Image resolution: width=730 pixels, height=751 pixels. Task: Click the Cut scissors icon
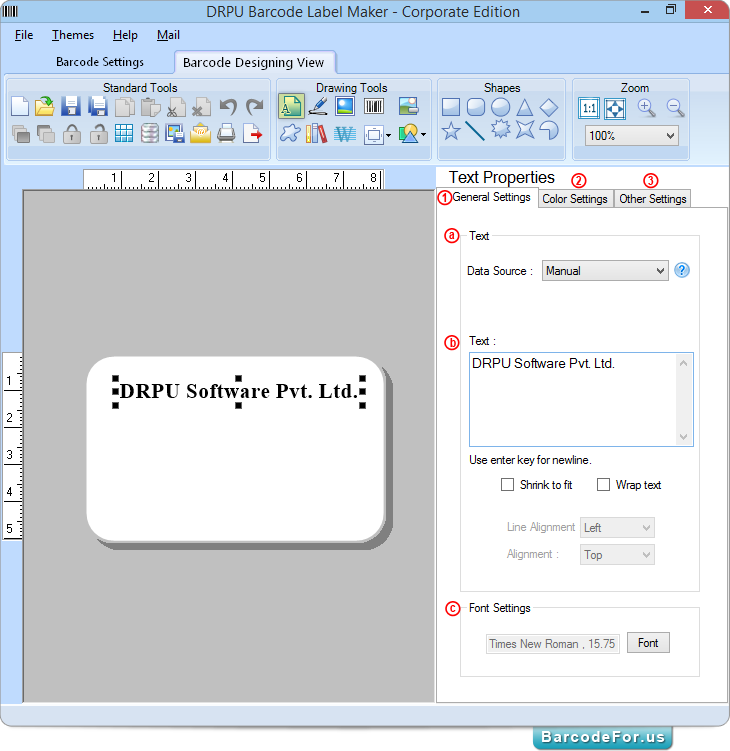[176, 106]
